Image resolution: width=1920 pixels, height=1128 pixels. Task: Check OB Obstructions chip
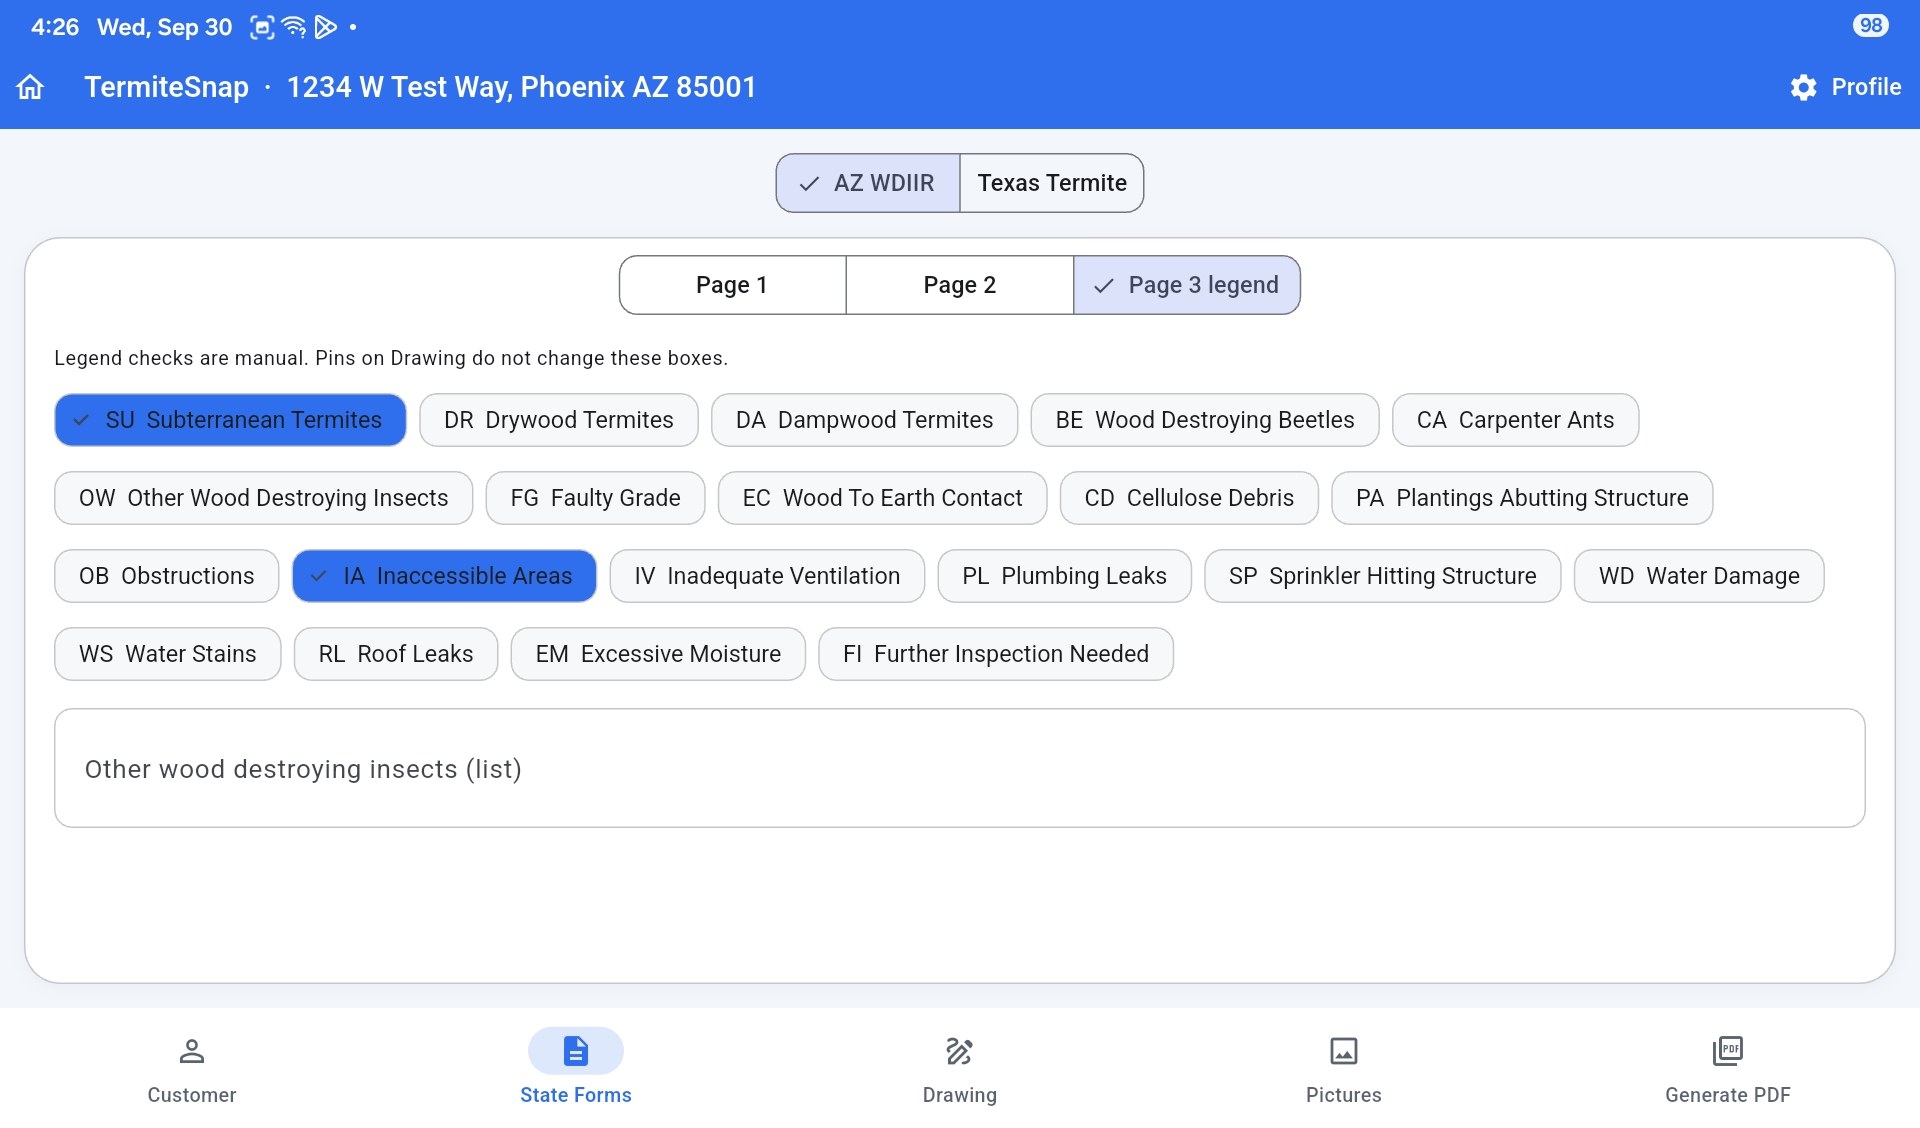(167, 576)
